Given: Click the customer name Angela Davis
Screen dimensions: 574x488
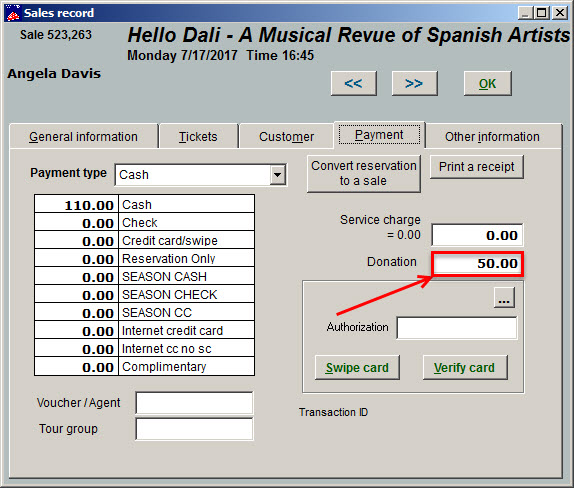Looking at the screenshot, I should coord(54,74).
